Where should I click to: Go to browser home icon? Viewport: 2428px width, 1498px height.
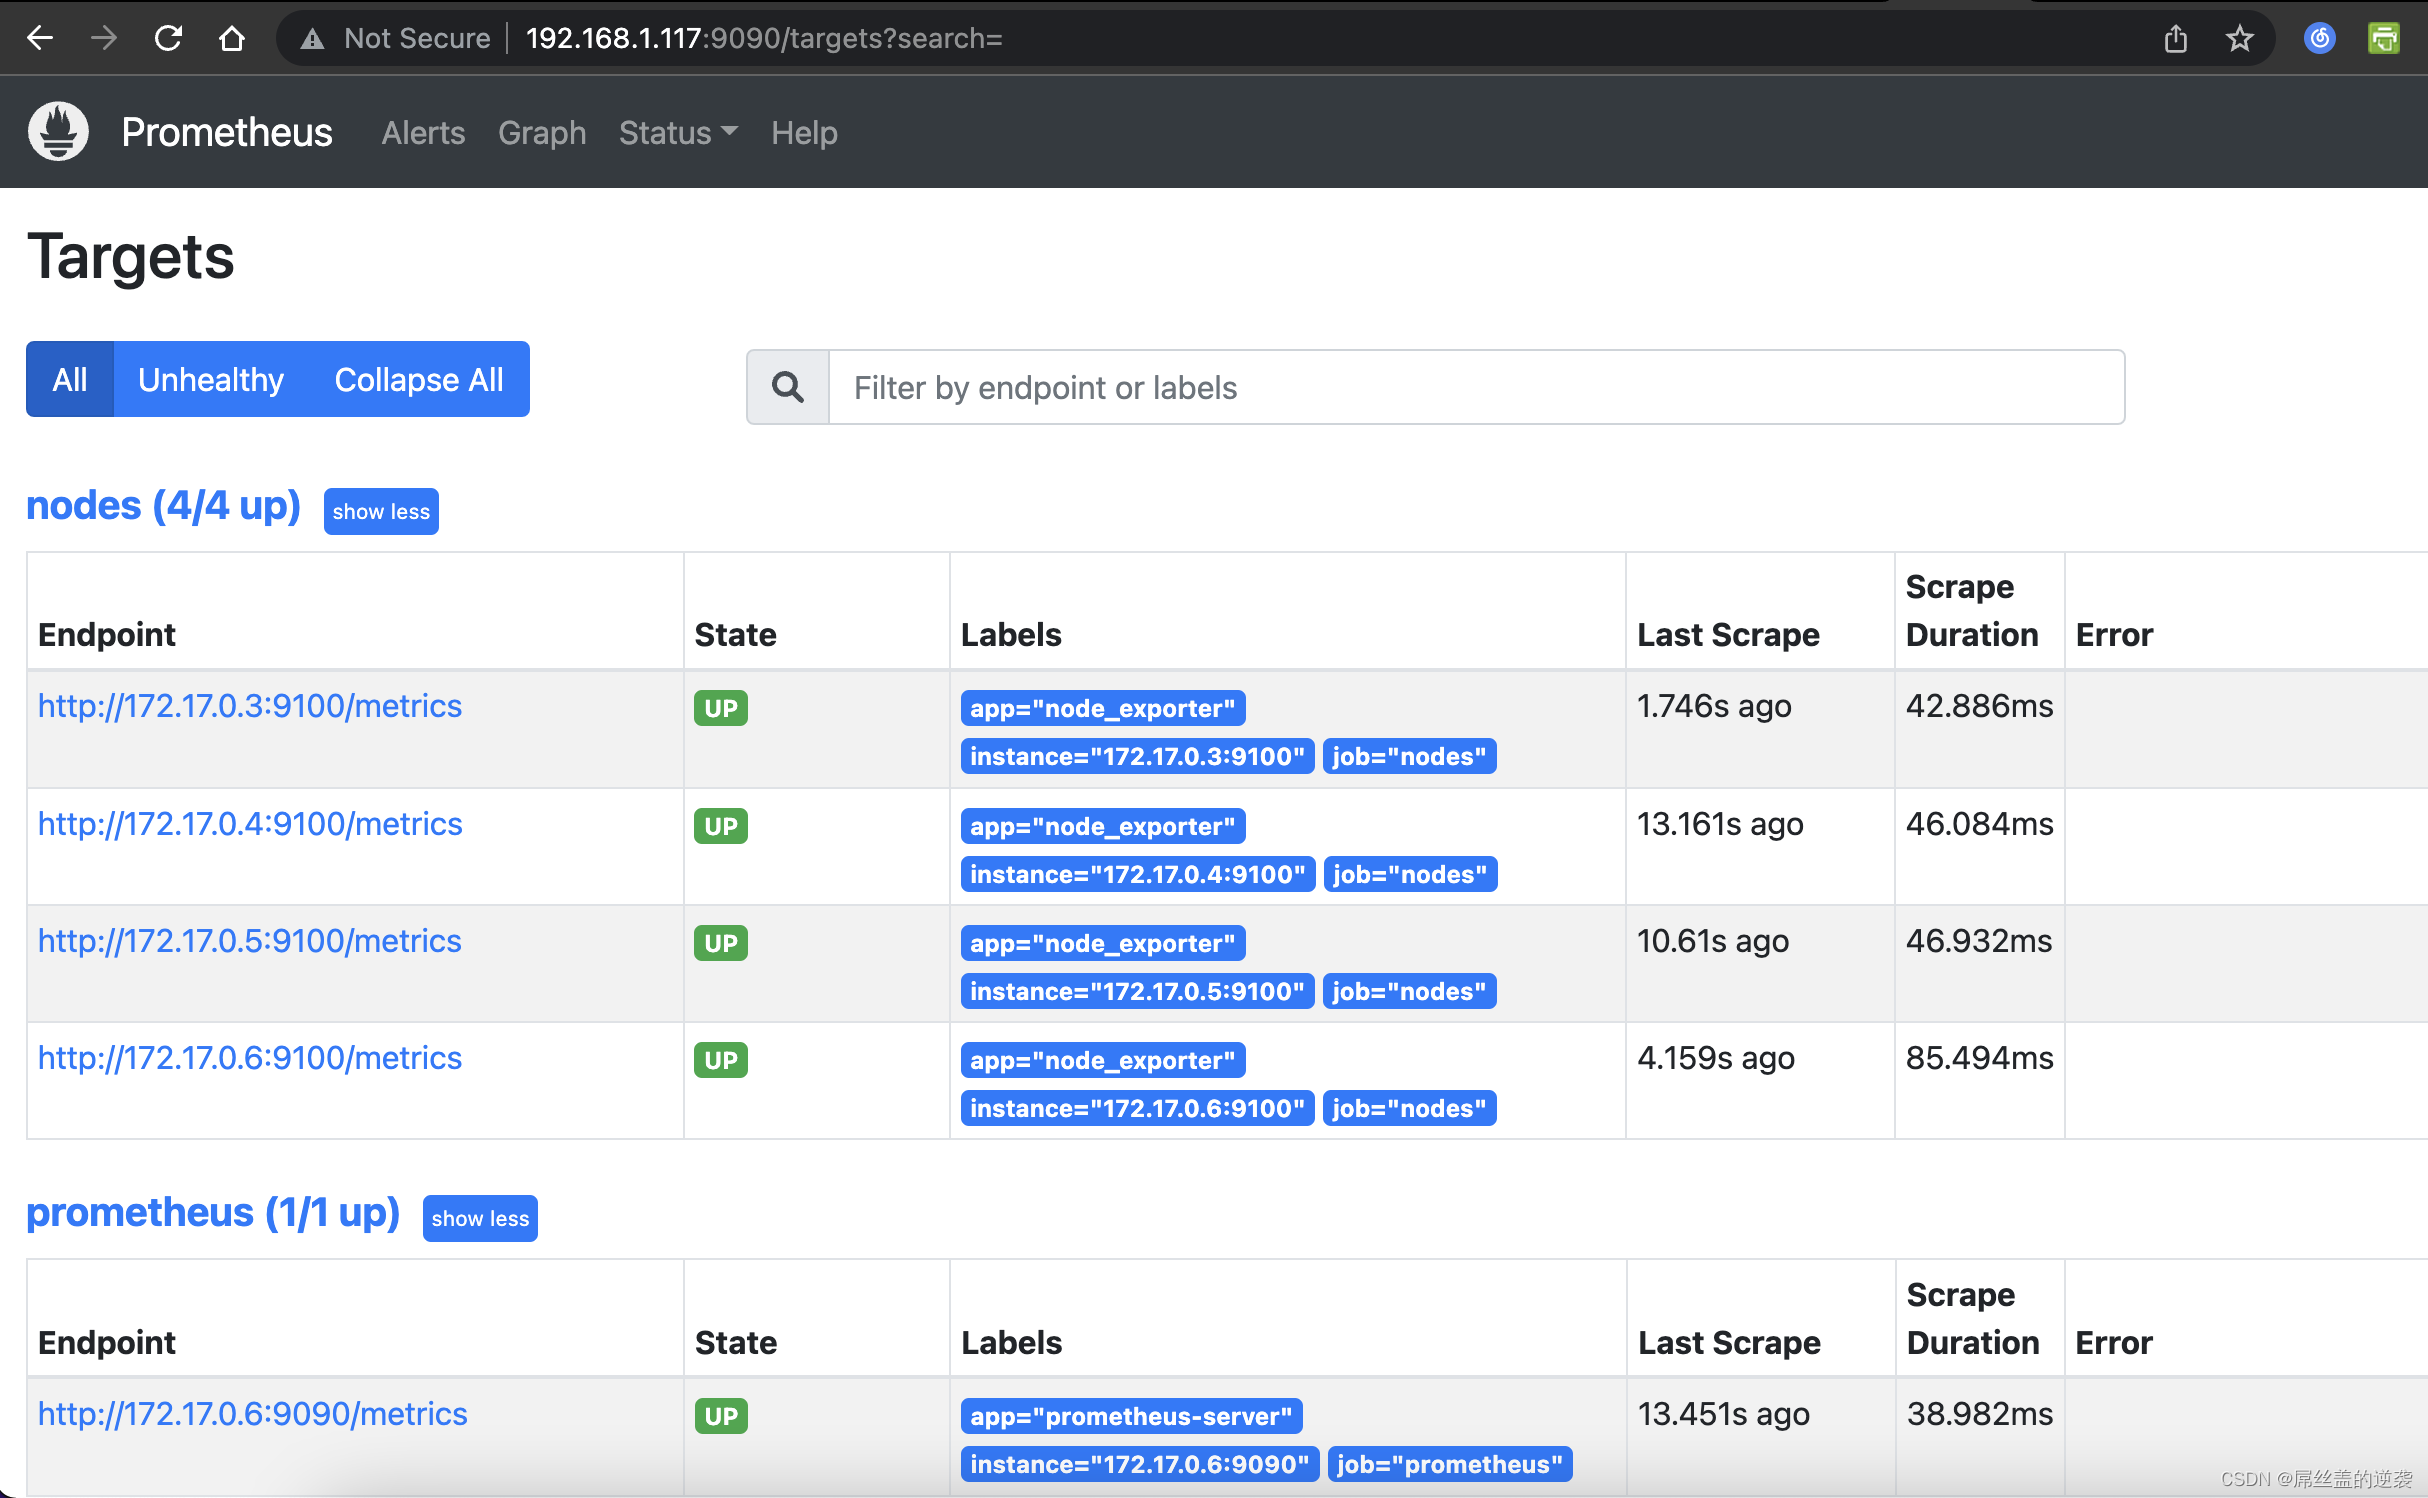232,38
